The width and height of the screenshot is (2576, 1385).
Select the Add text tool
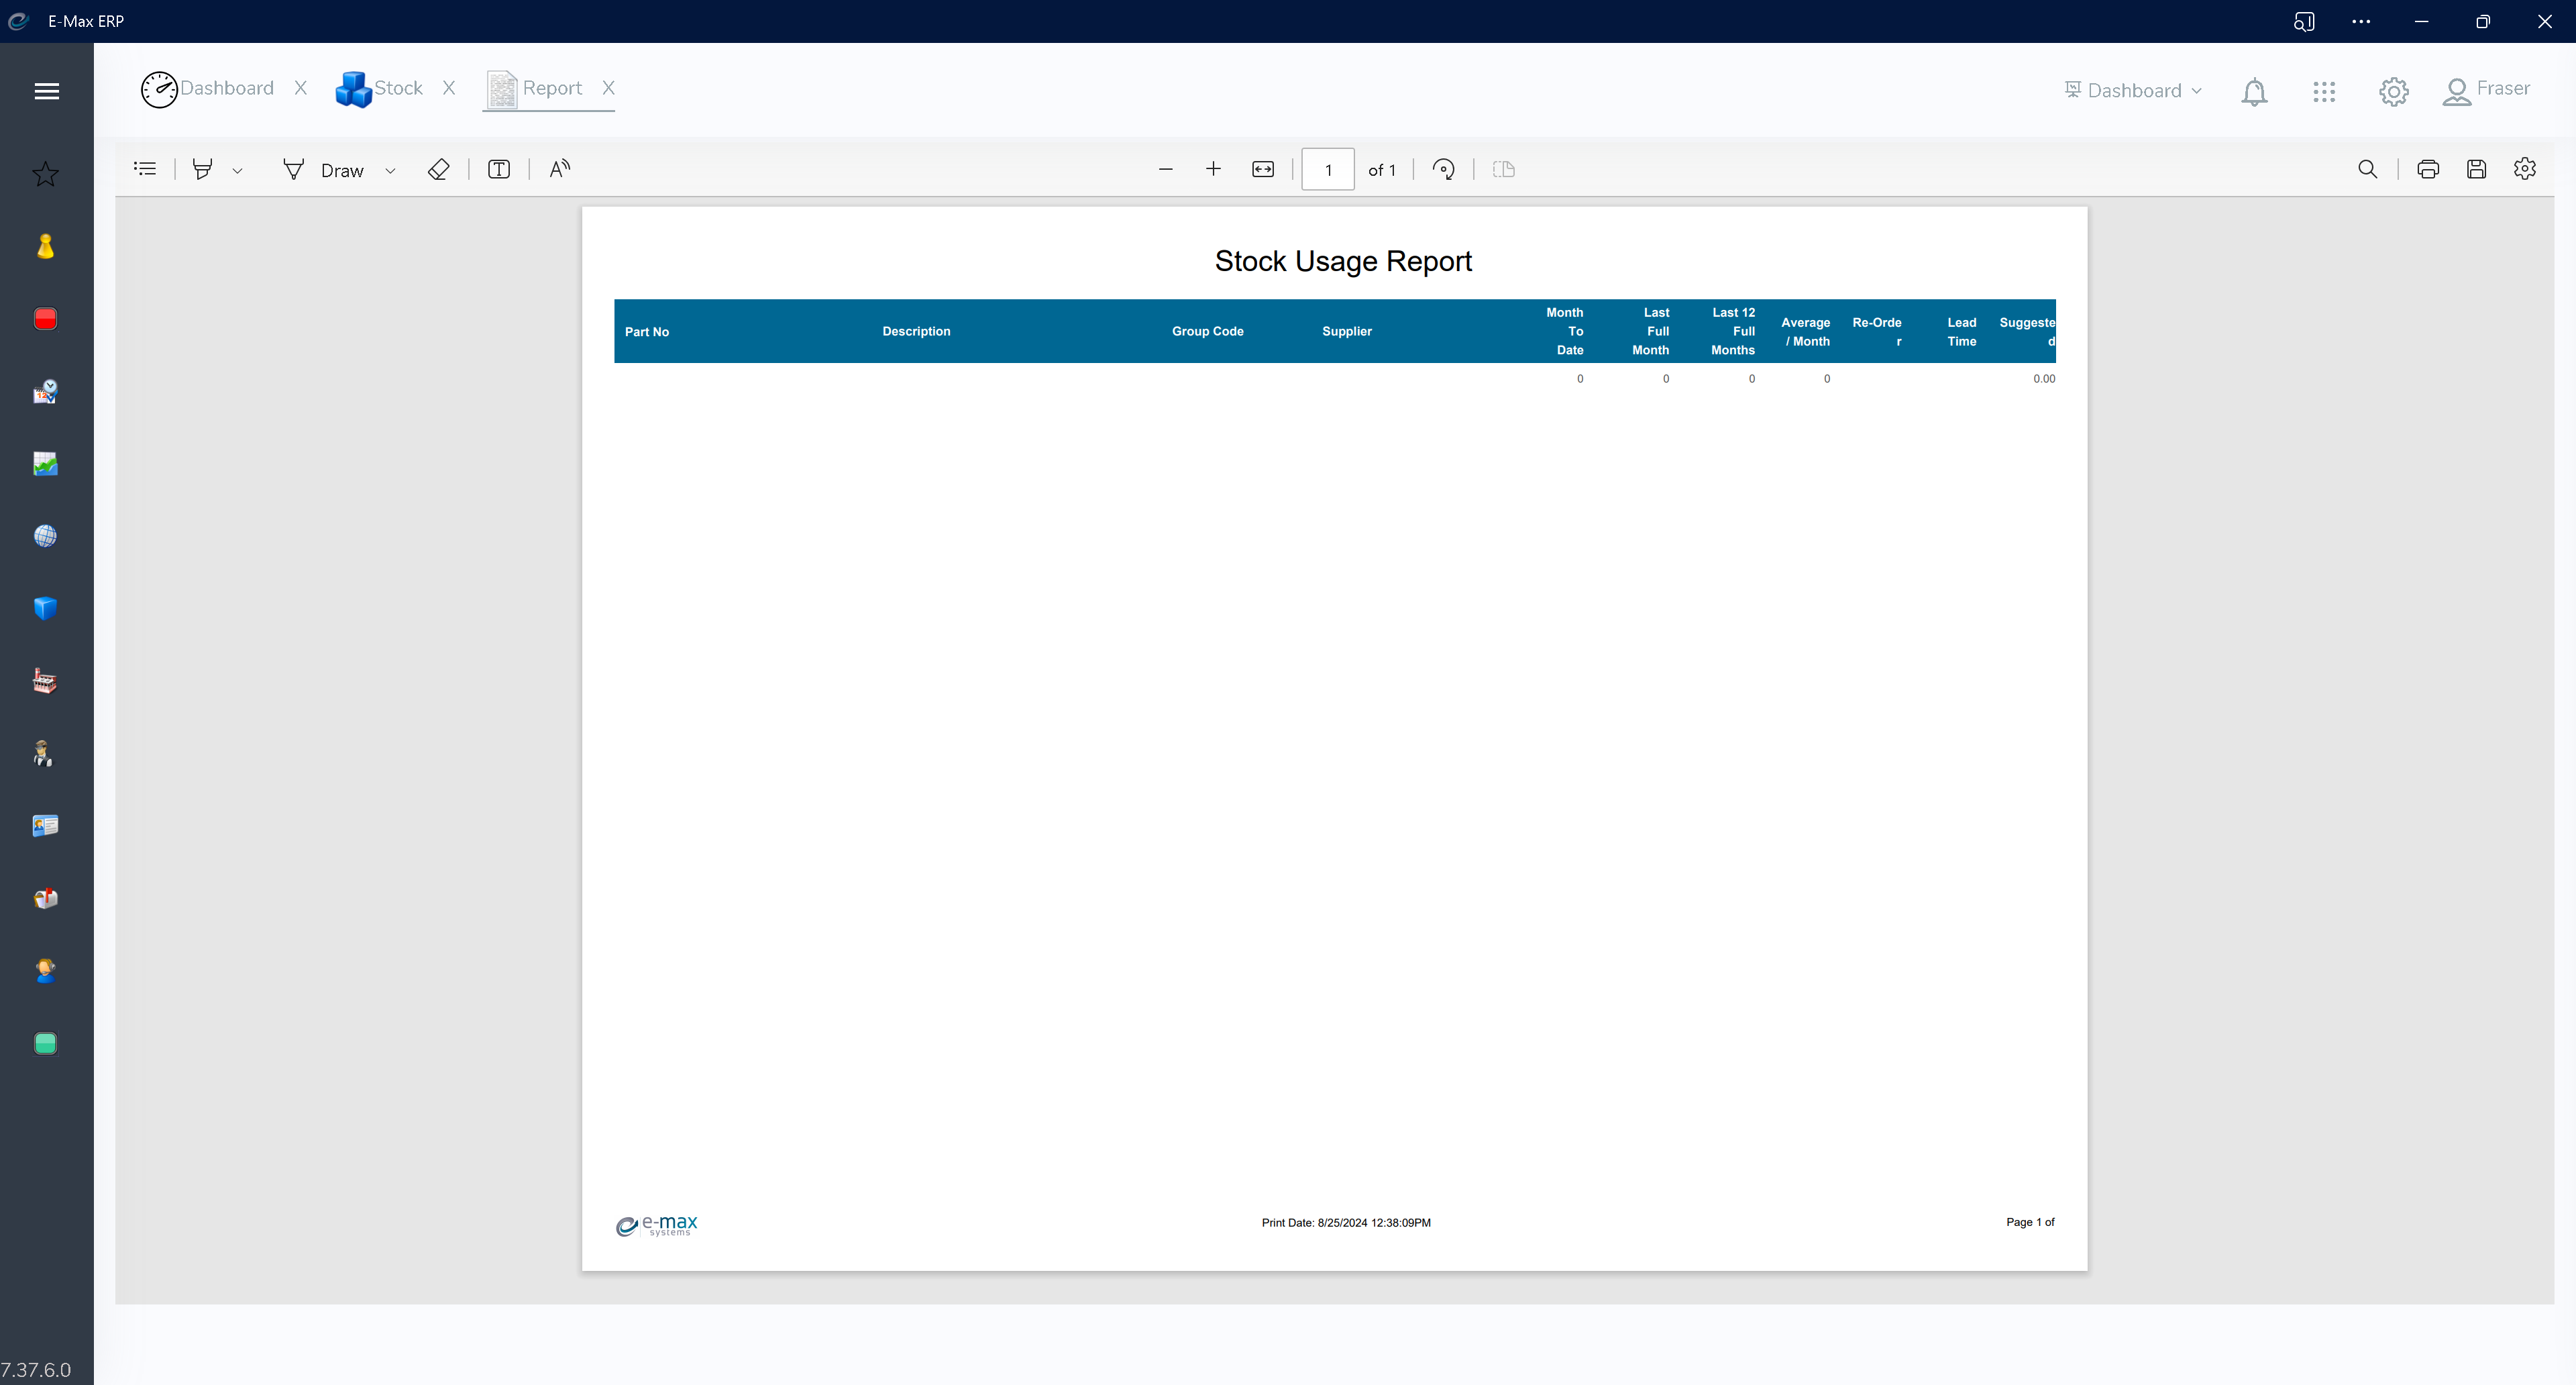499,169
